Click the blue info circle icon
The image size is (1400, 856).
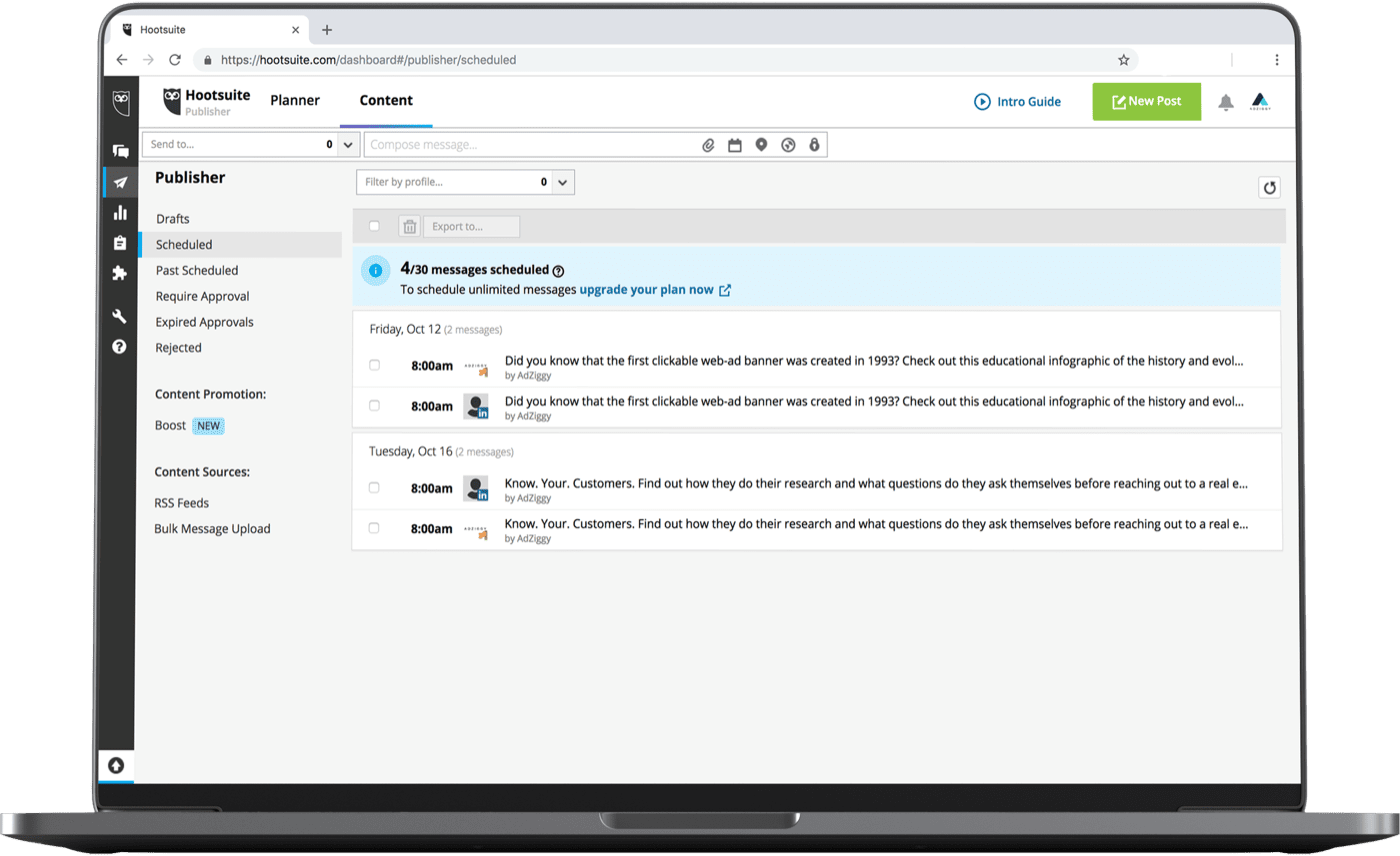[x=375, y=270]
